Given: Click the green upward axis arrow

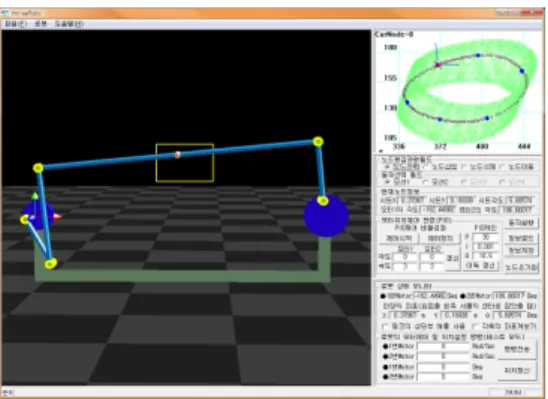Looking at the screenshot, I should tap(35, 196).
